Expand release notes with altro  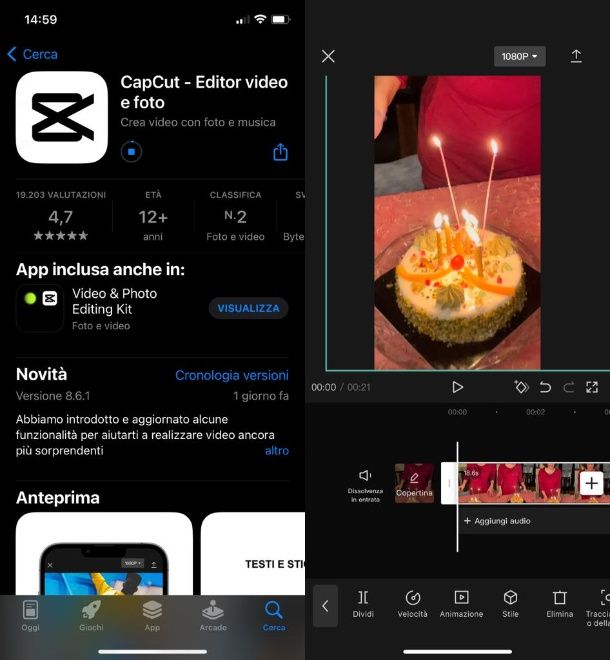tap(277, 451)
